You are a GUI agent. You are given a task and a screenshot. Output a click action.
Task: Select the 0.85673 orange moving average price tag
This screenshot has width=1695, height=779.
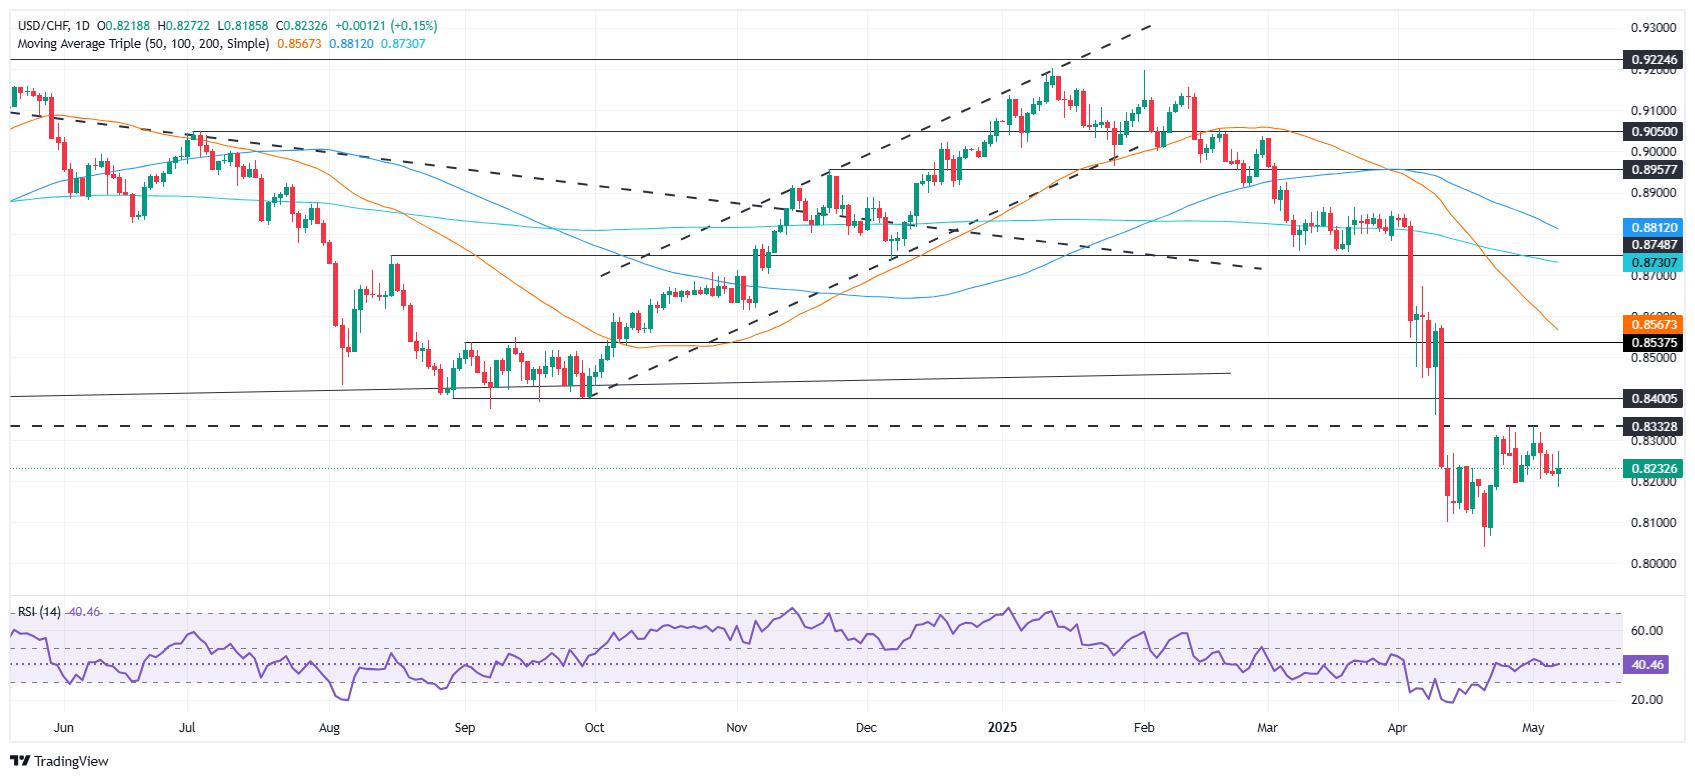[1653, 325]
